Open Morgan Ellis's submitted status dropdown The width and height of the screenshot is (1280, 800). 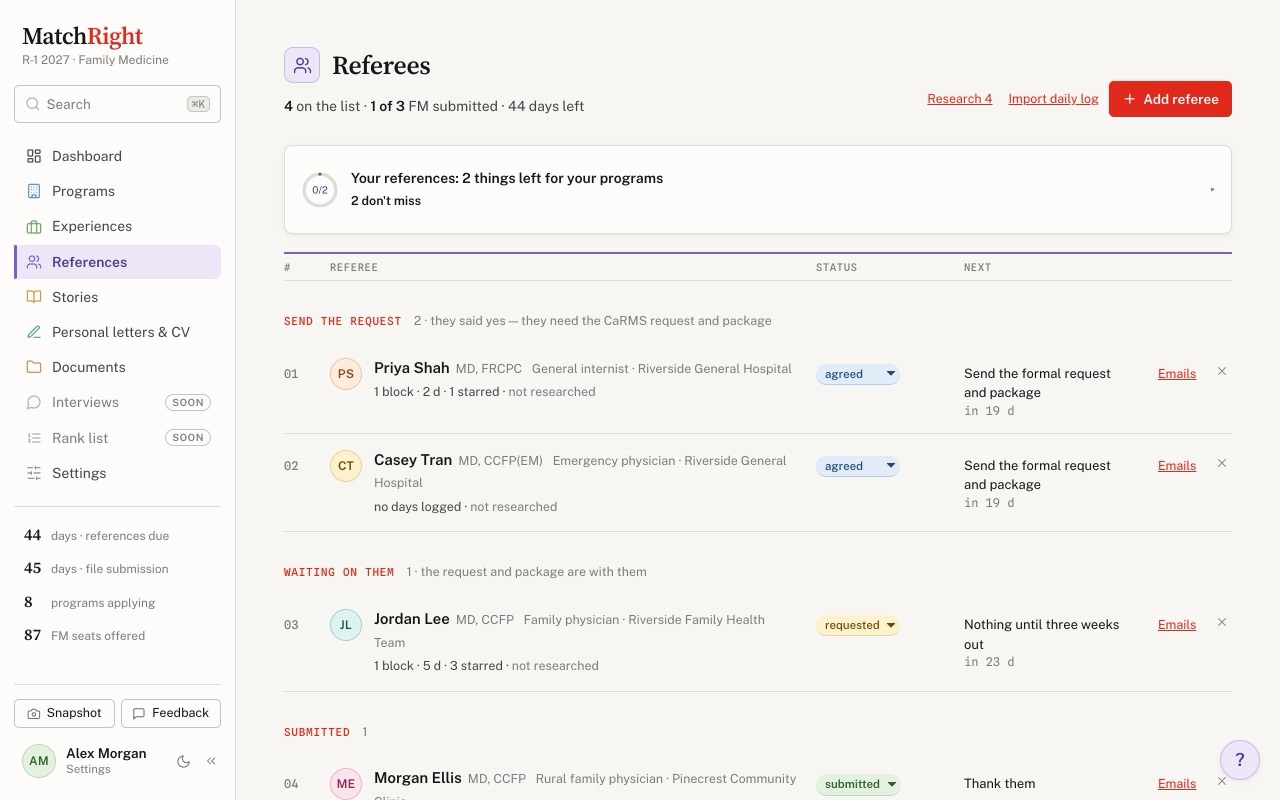point(858,784)
